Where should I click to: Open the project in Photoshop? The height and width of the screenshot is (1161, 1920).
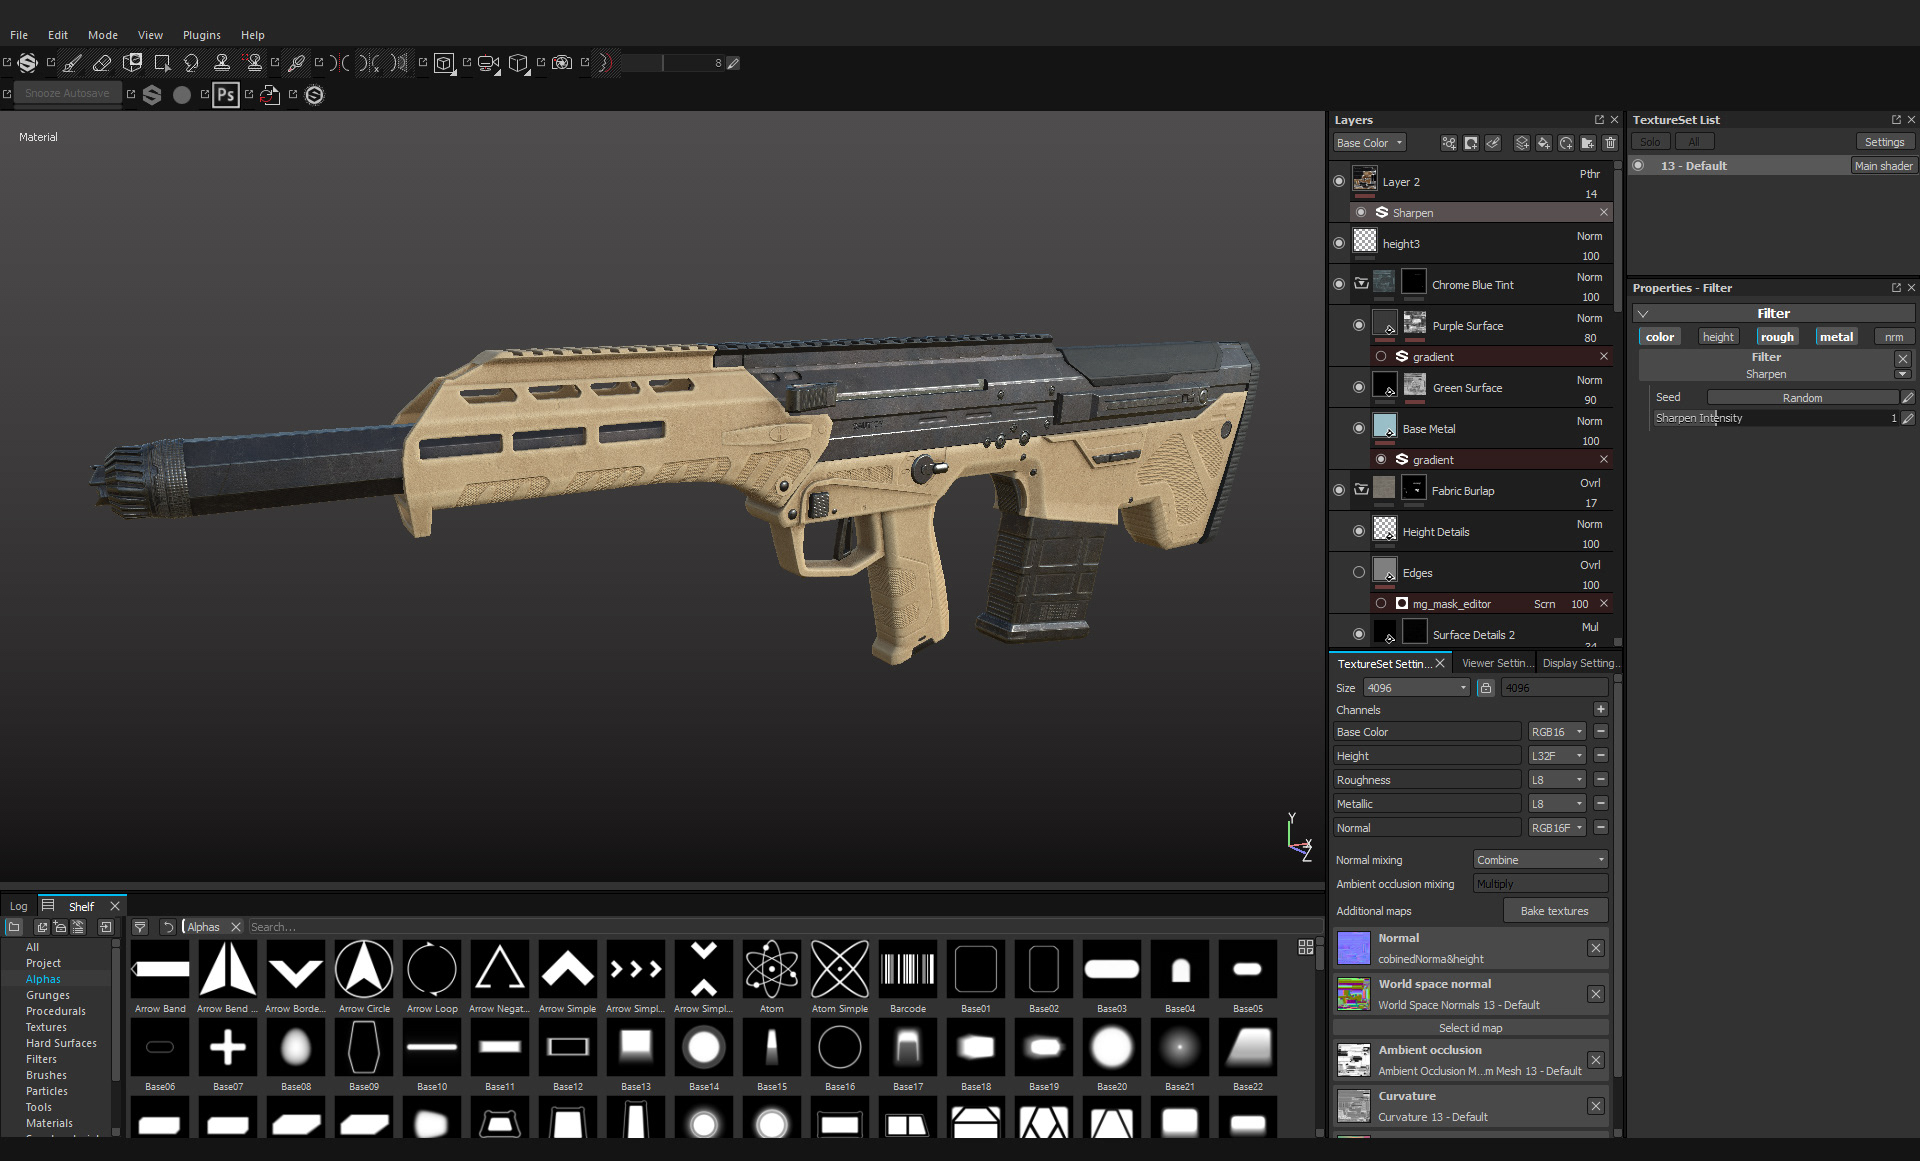tap(225, 95)
